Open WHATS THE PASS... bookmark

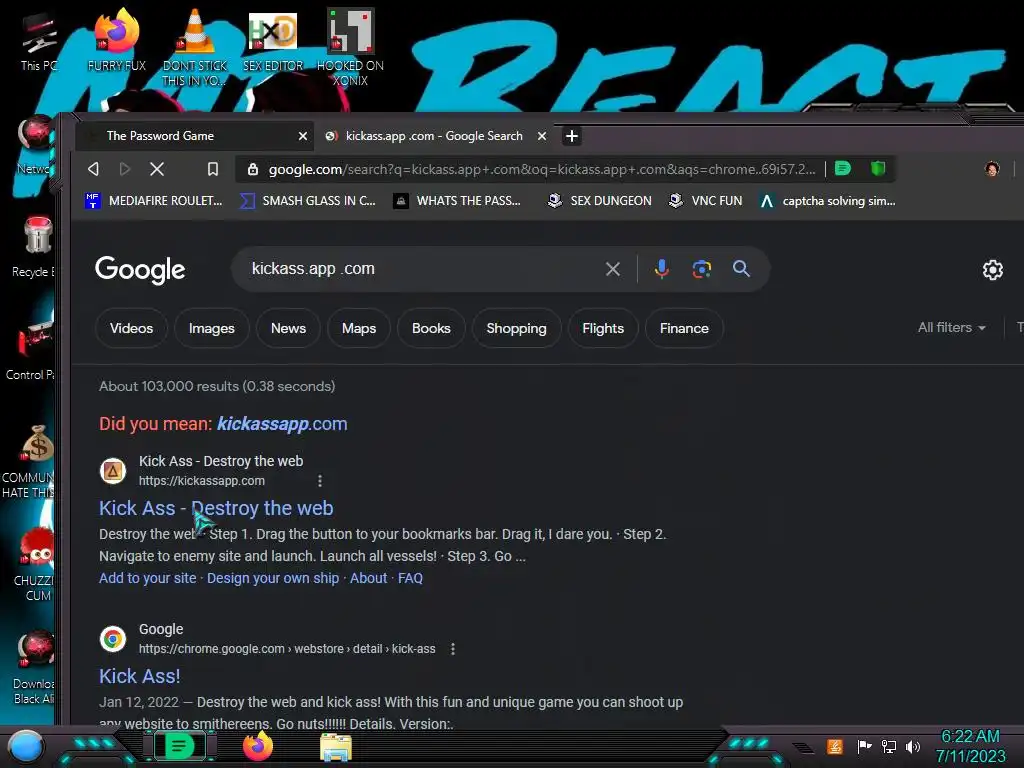pyautogui.click(x=457, y=200)
